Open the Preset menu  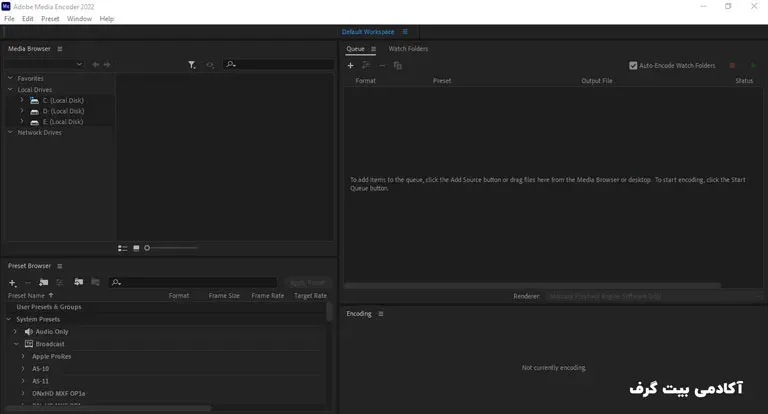click(50, 19)
